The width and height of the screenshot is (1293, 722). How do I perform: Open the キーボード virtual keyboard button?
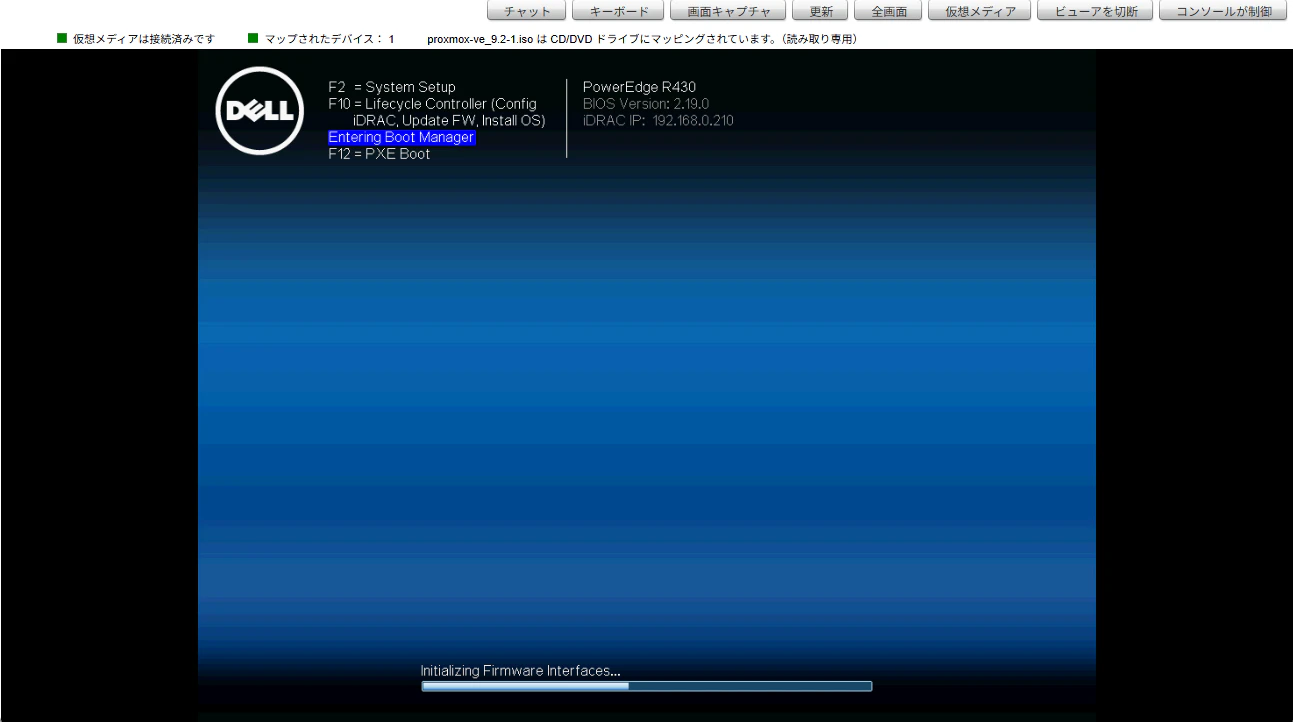click(x=617, y=12)
